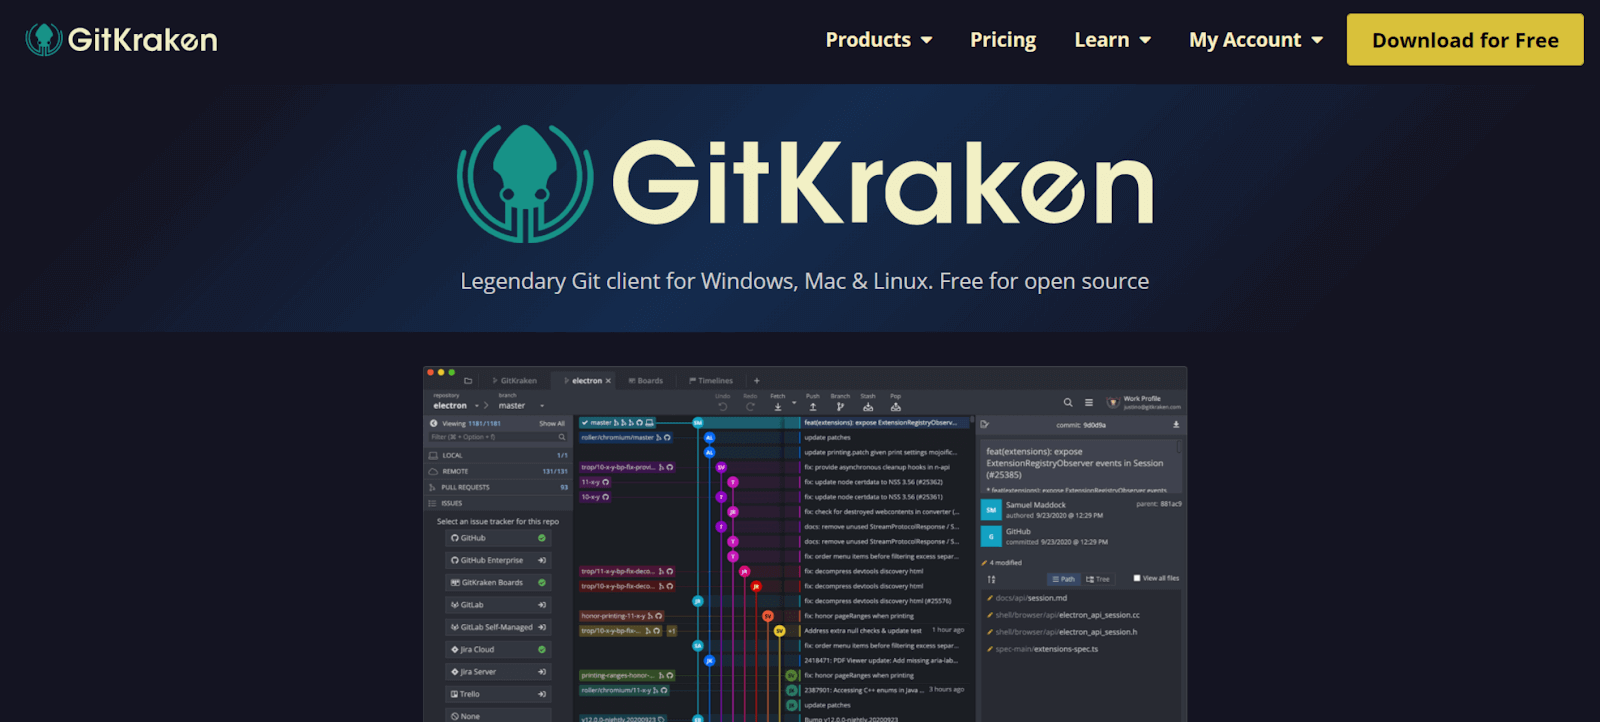Viewport: 1600px width, 722px height.
Task: Add a new tab with the plus icon
Action: point(757,381)
